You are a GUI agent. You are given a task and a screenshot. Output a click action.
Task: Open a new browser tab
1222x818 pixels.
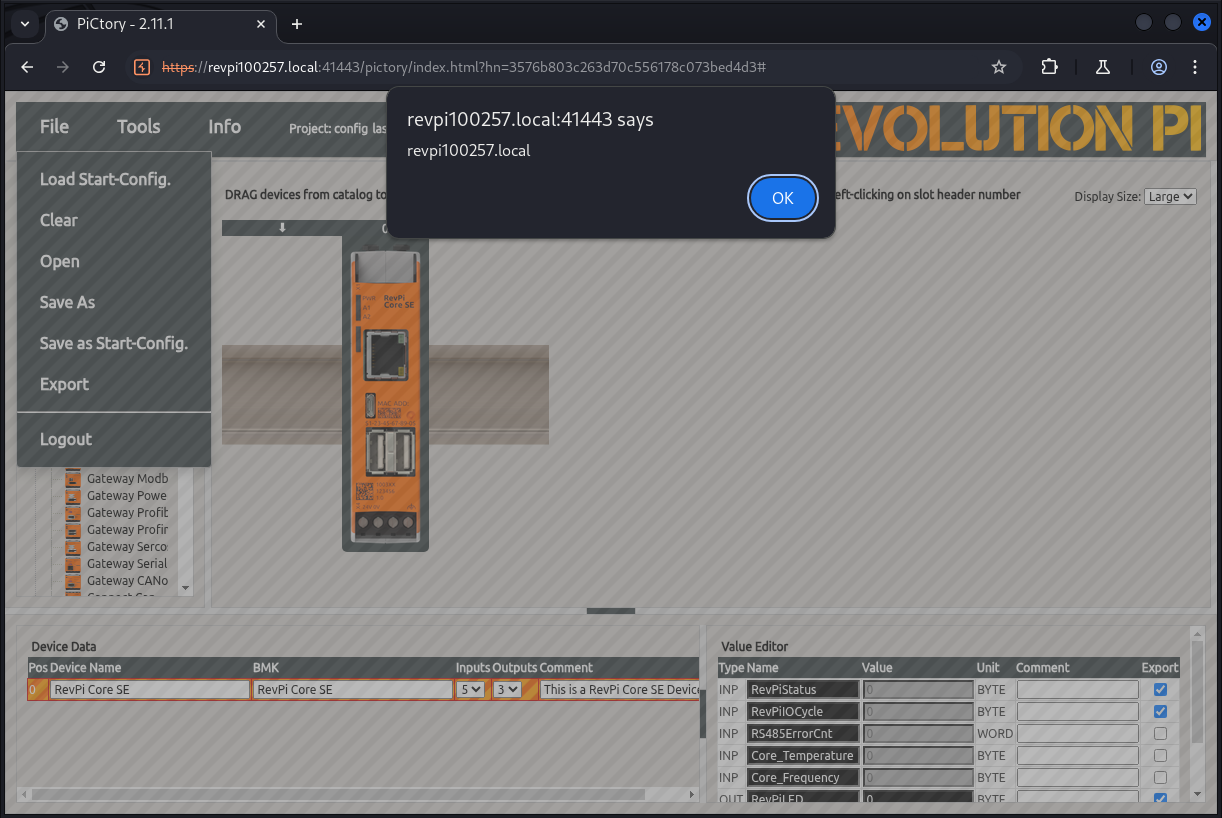coord(296,24)
